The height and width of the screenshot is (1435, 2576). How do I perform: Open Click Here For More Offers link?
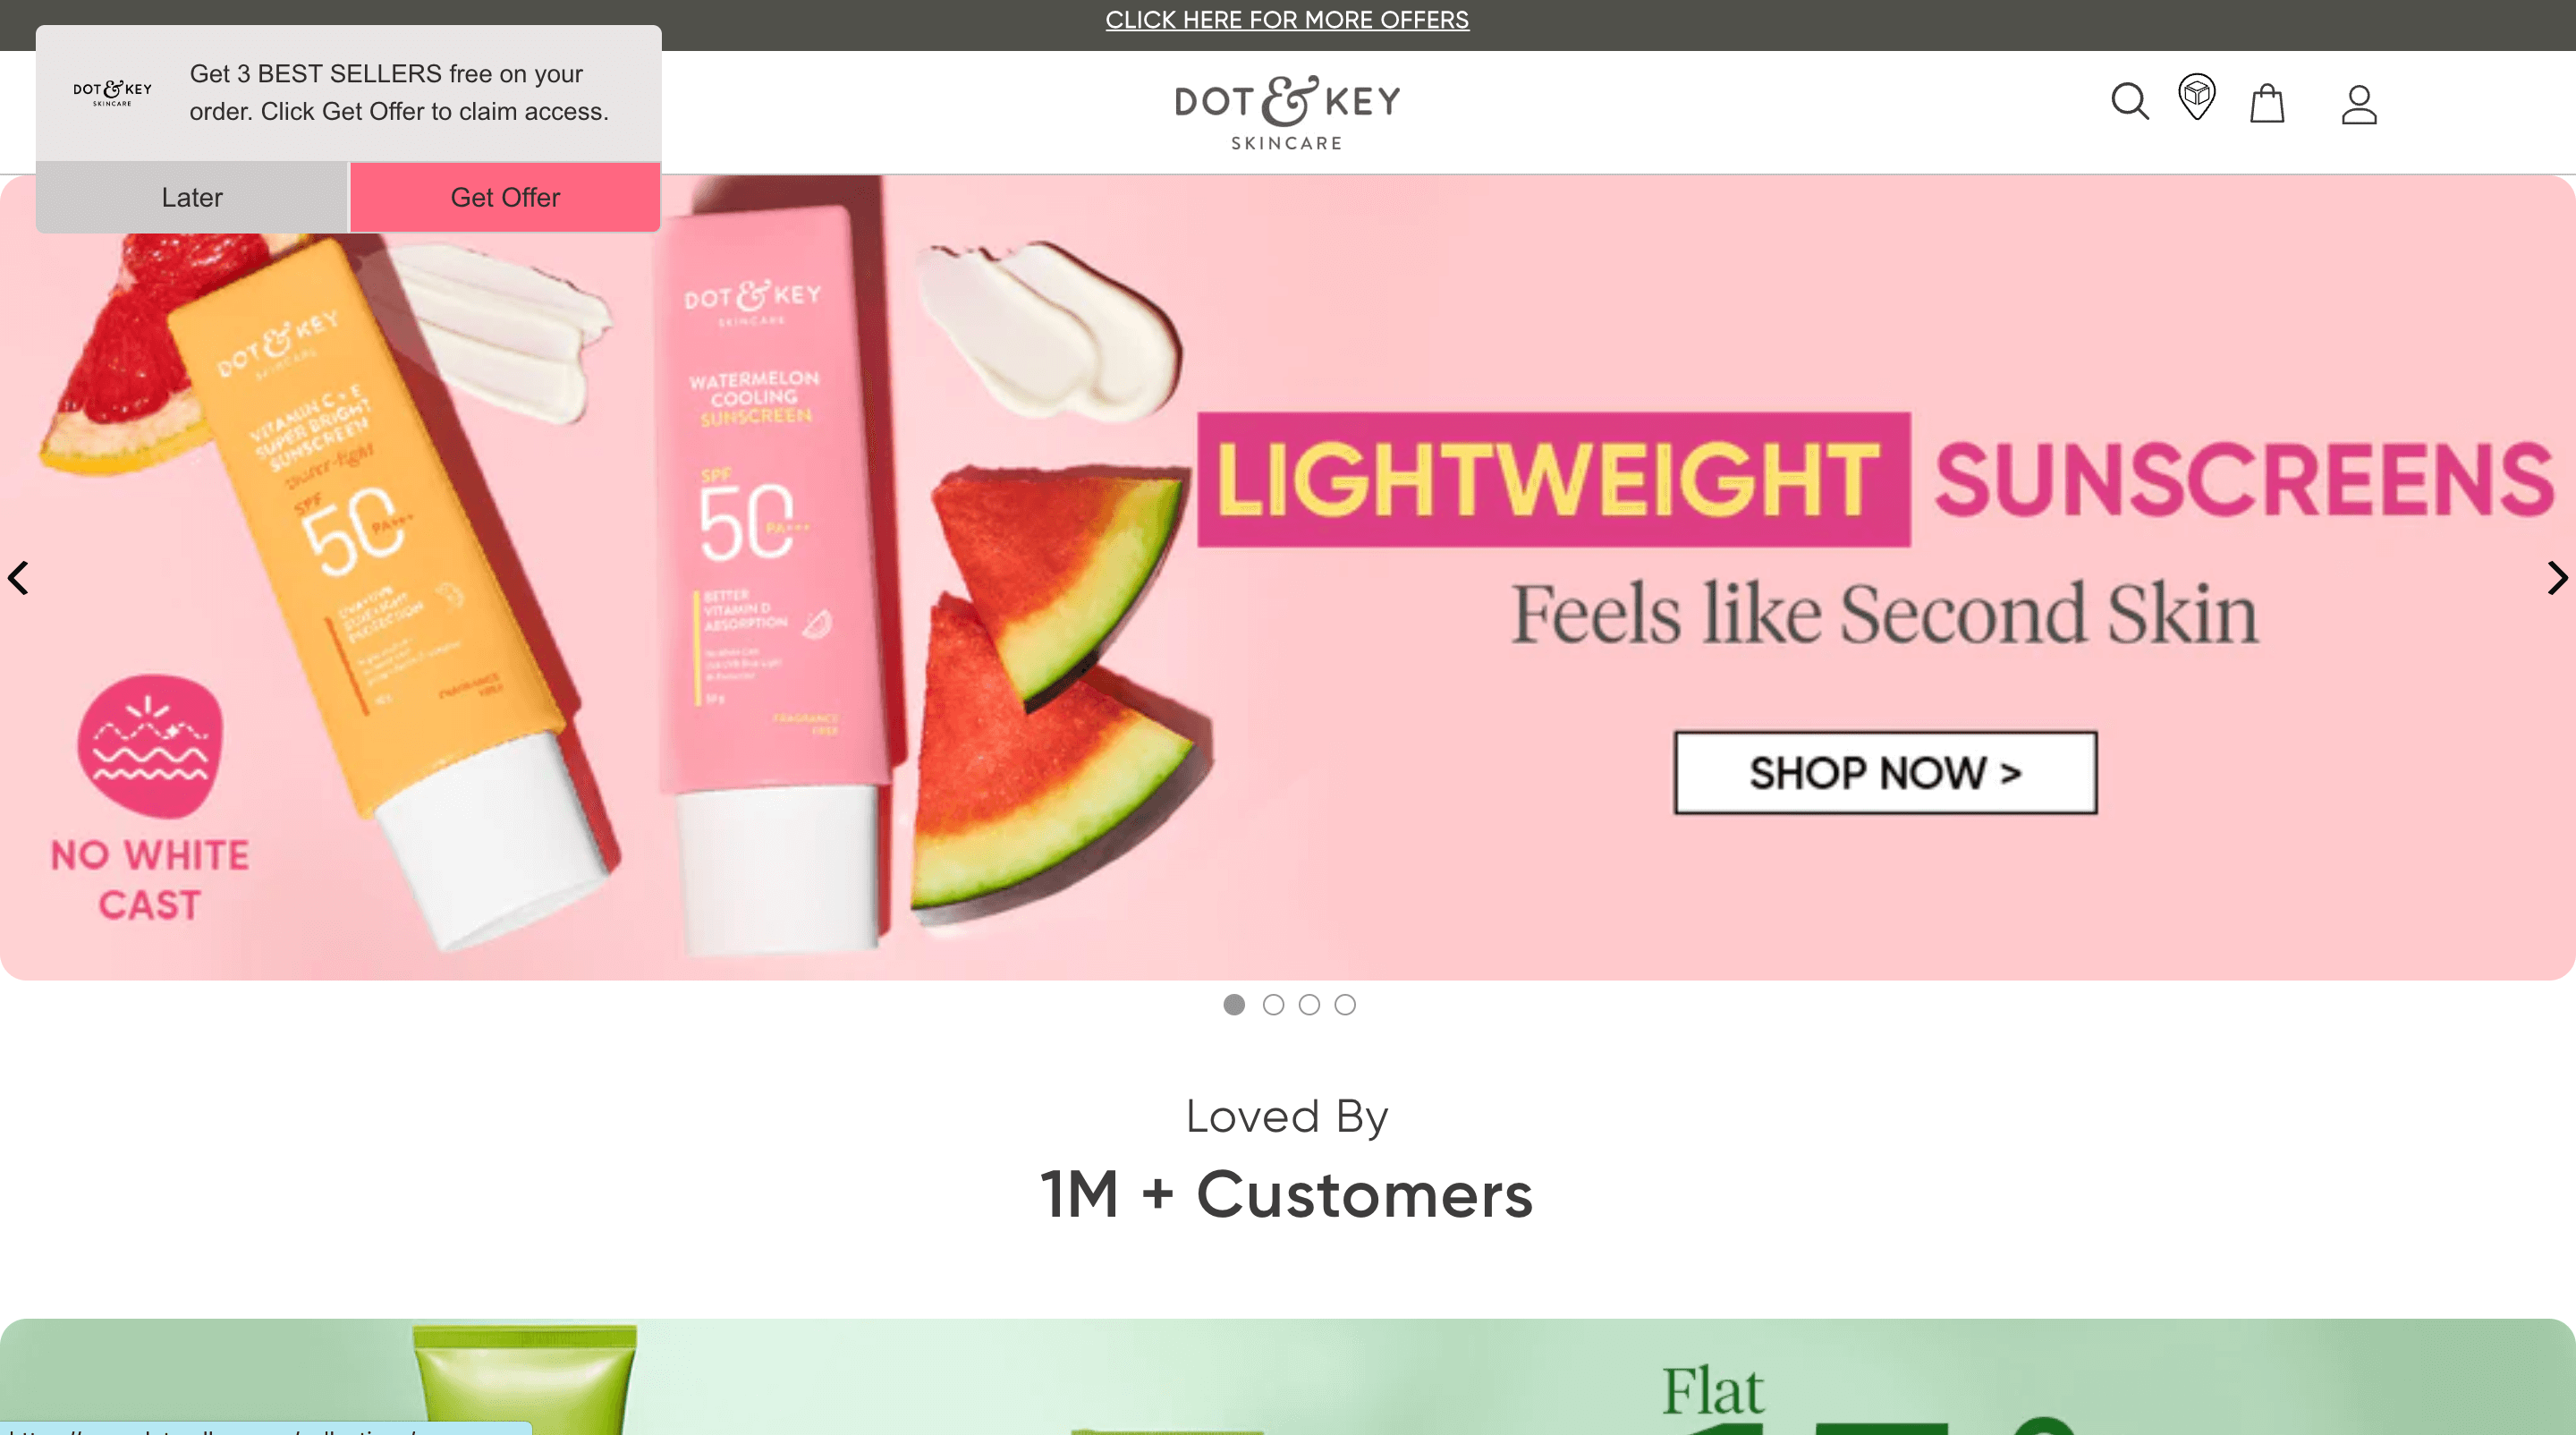[1287, 20]
